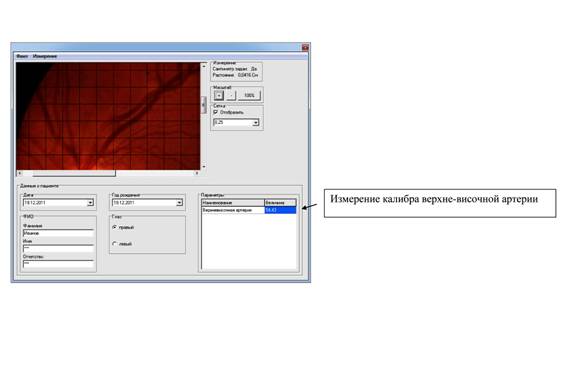
Task: Click the highlighted artery value cell
Action: [x=280, y=210]
